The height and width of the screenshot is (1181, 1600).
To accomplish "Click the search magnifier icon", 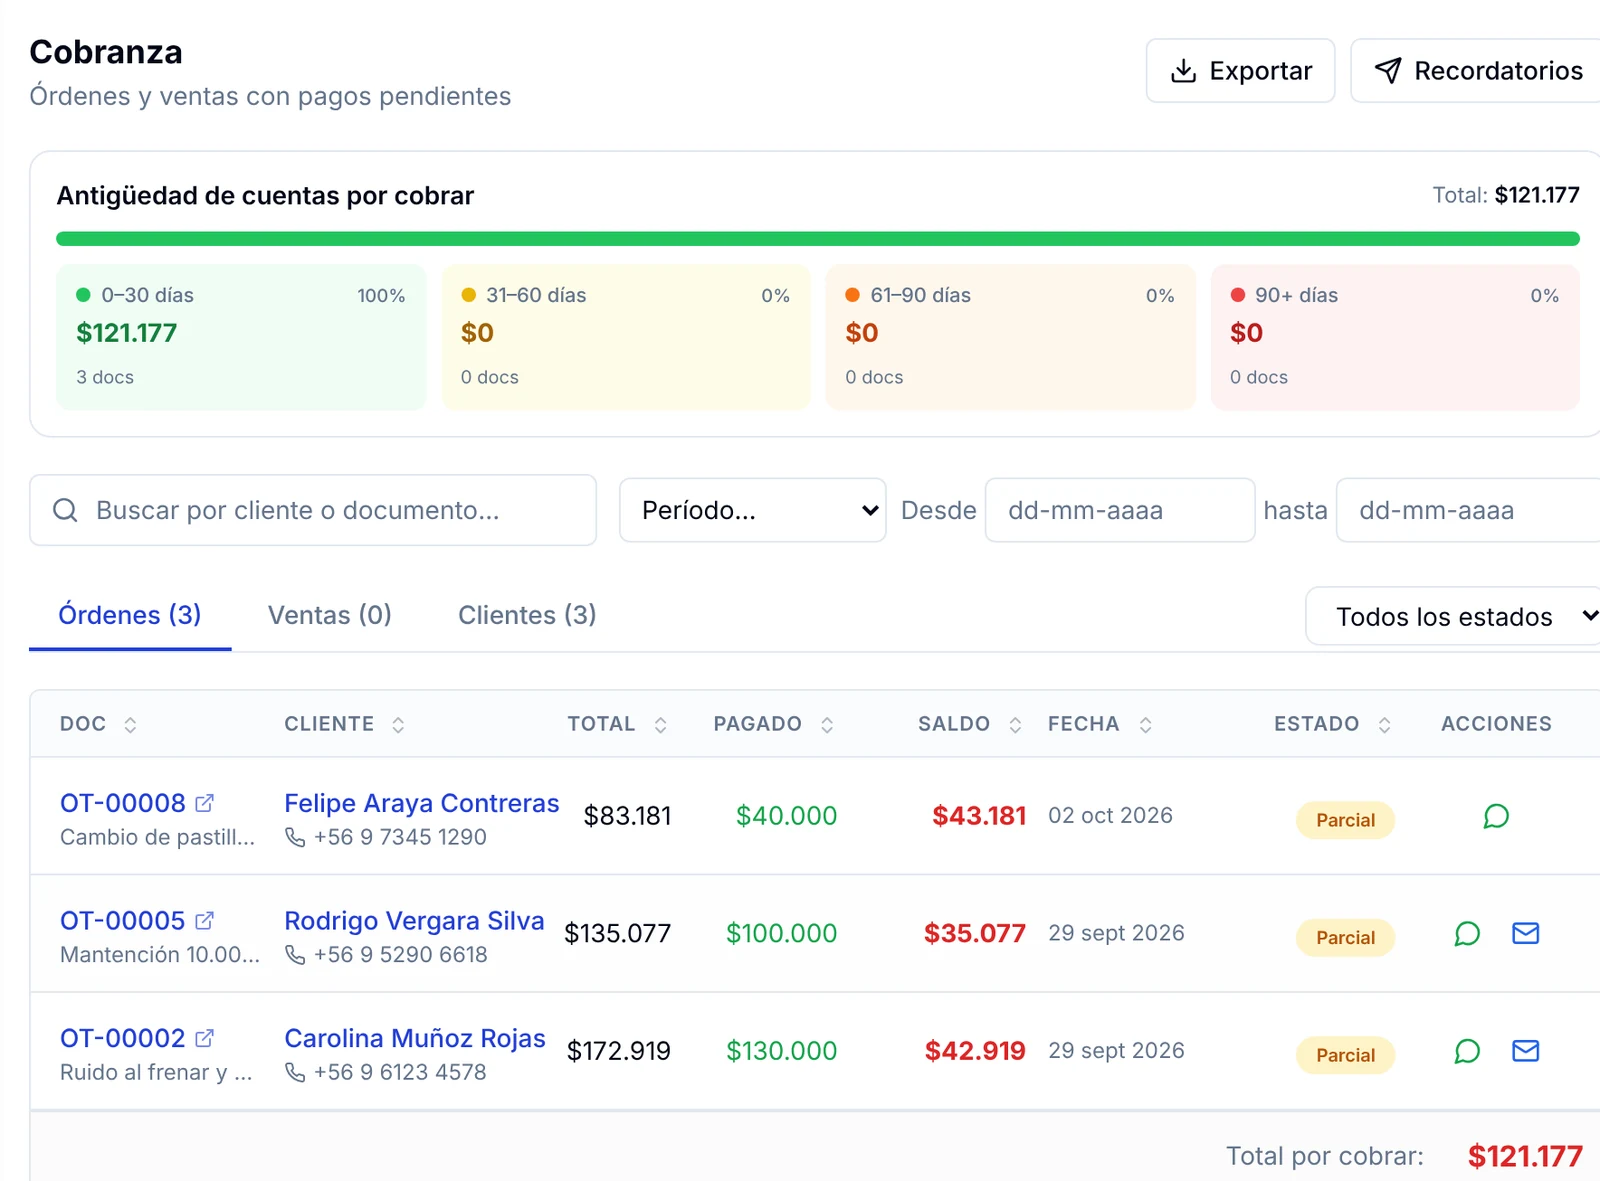I will 65,510.
